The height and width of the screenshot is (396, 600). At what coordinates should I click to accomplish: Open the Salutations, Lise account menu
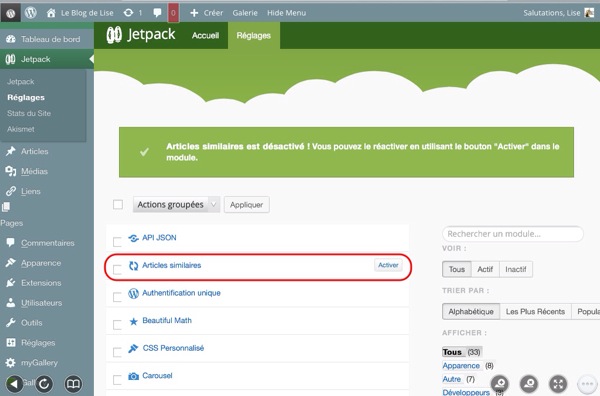(x=551, y=13)
